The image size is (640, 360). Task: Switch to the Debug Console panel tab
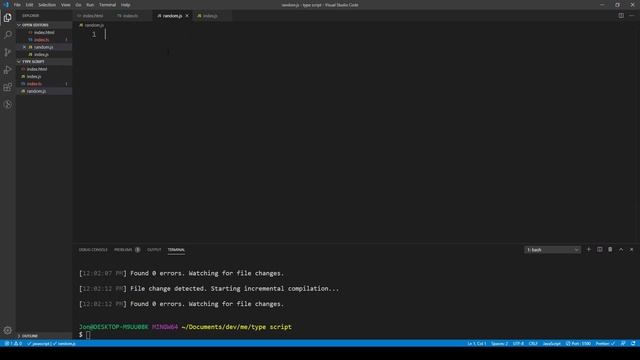point(93,250)
